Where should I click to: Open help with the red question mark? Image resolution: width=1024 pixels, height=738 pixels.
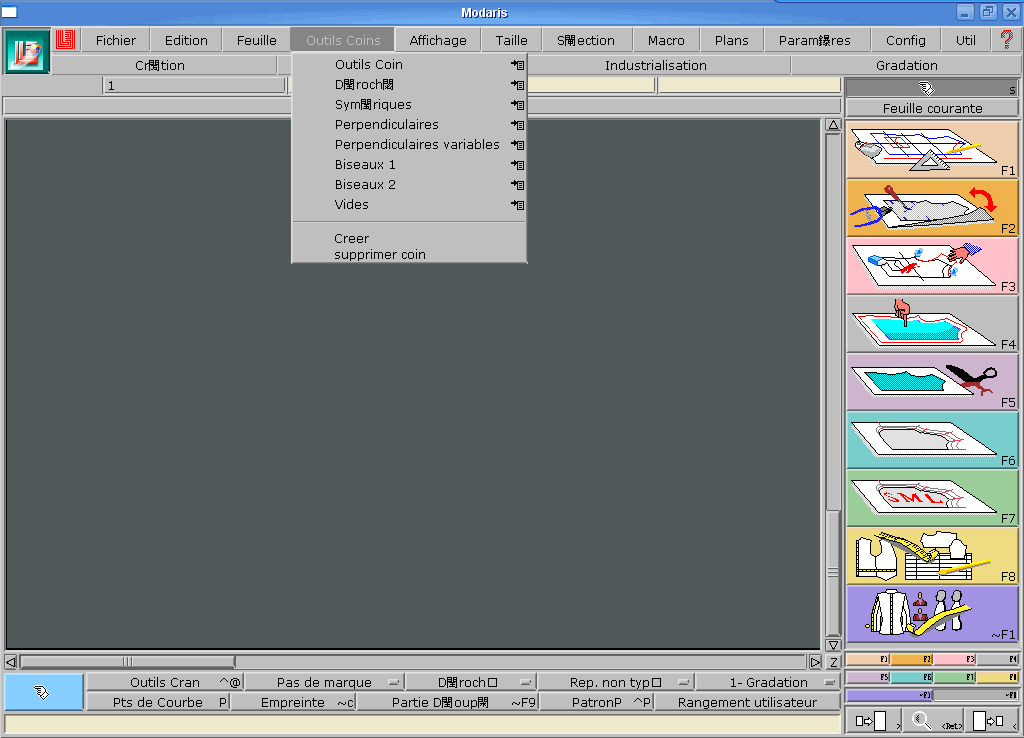click(x=1006, y=39)
